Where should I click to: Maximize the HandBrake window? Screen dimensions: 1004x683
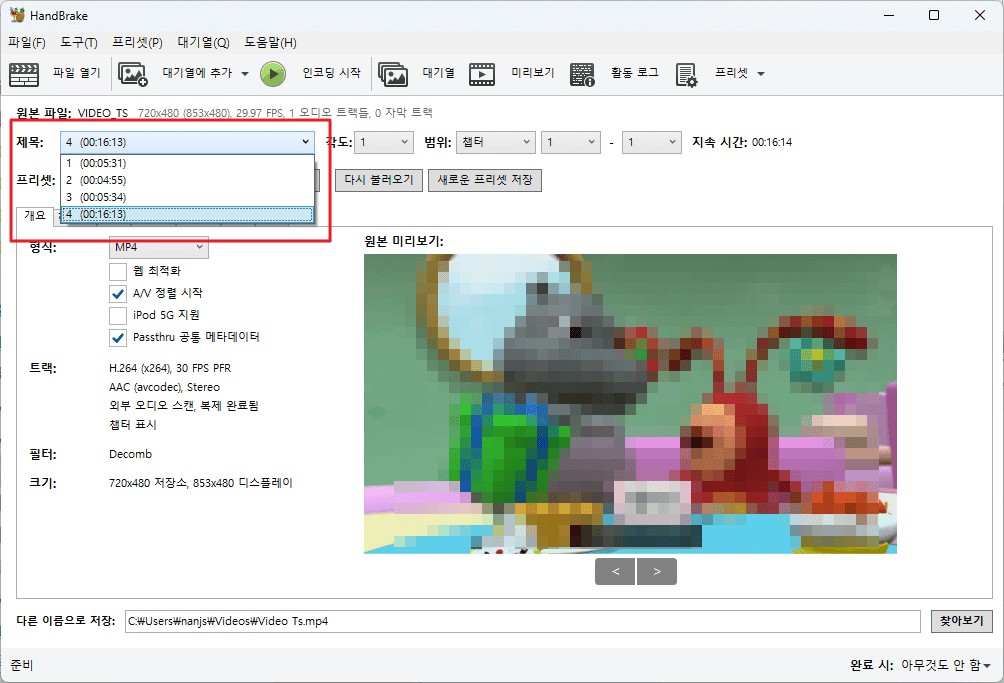tap(934, 15)
